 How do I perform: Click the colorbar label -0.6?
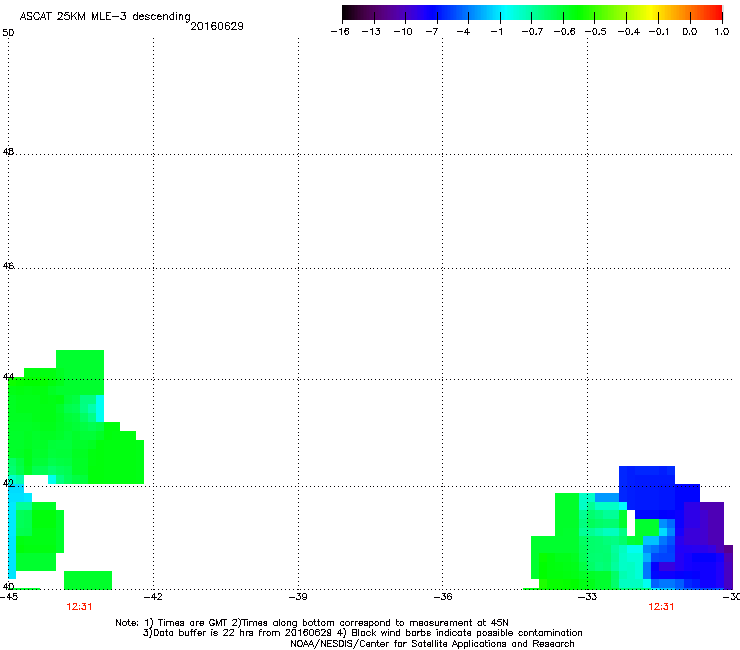coord(564,32)
